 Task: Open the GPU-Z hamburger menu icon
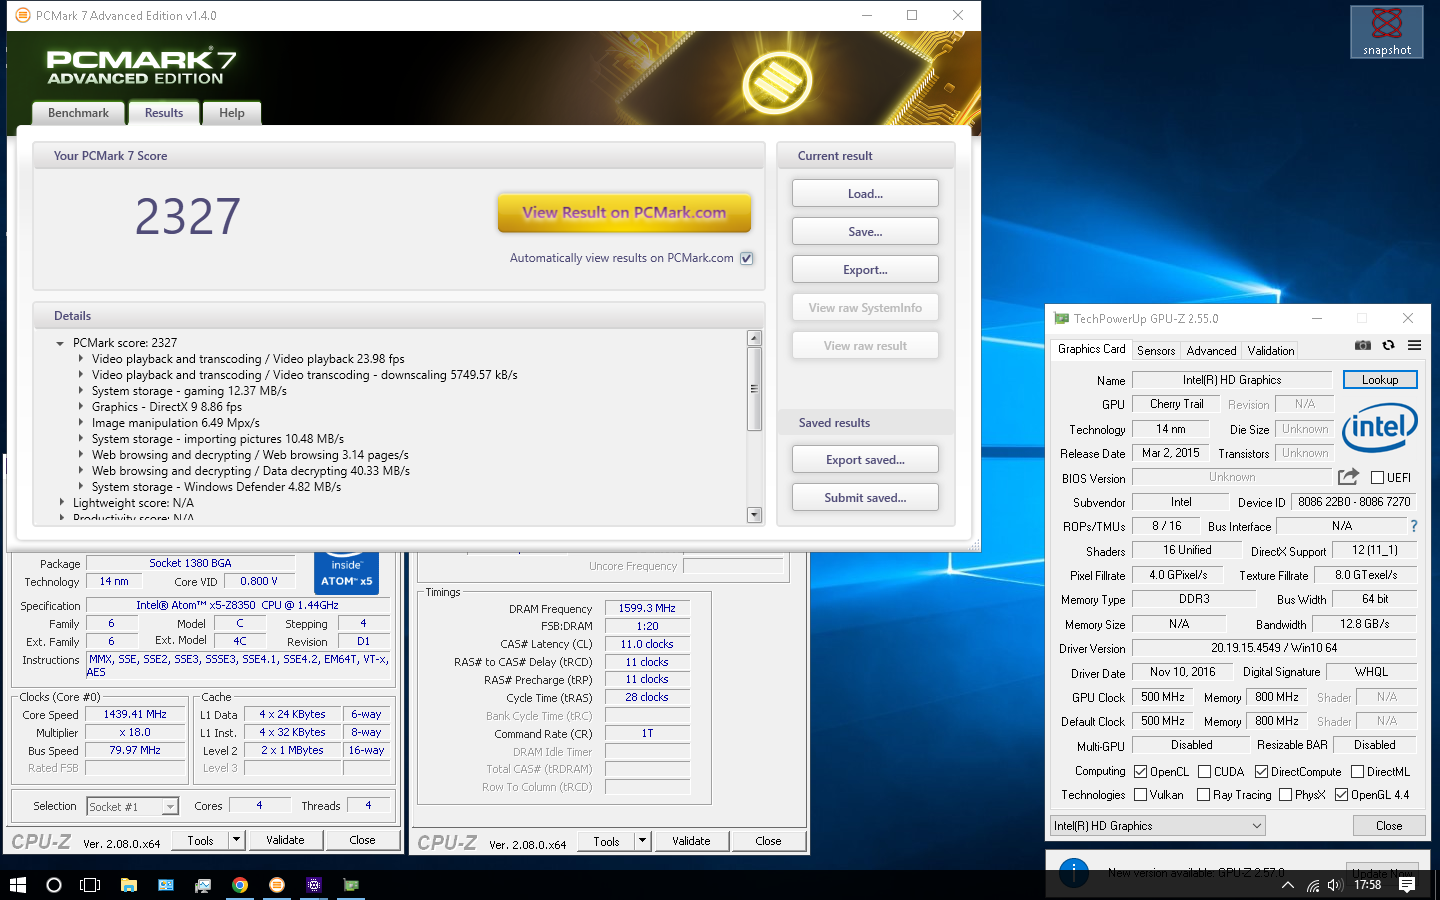pyautogui.click(x=1414, y=346)
